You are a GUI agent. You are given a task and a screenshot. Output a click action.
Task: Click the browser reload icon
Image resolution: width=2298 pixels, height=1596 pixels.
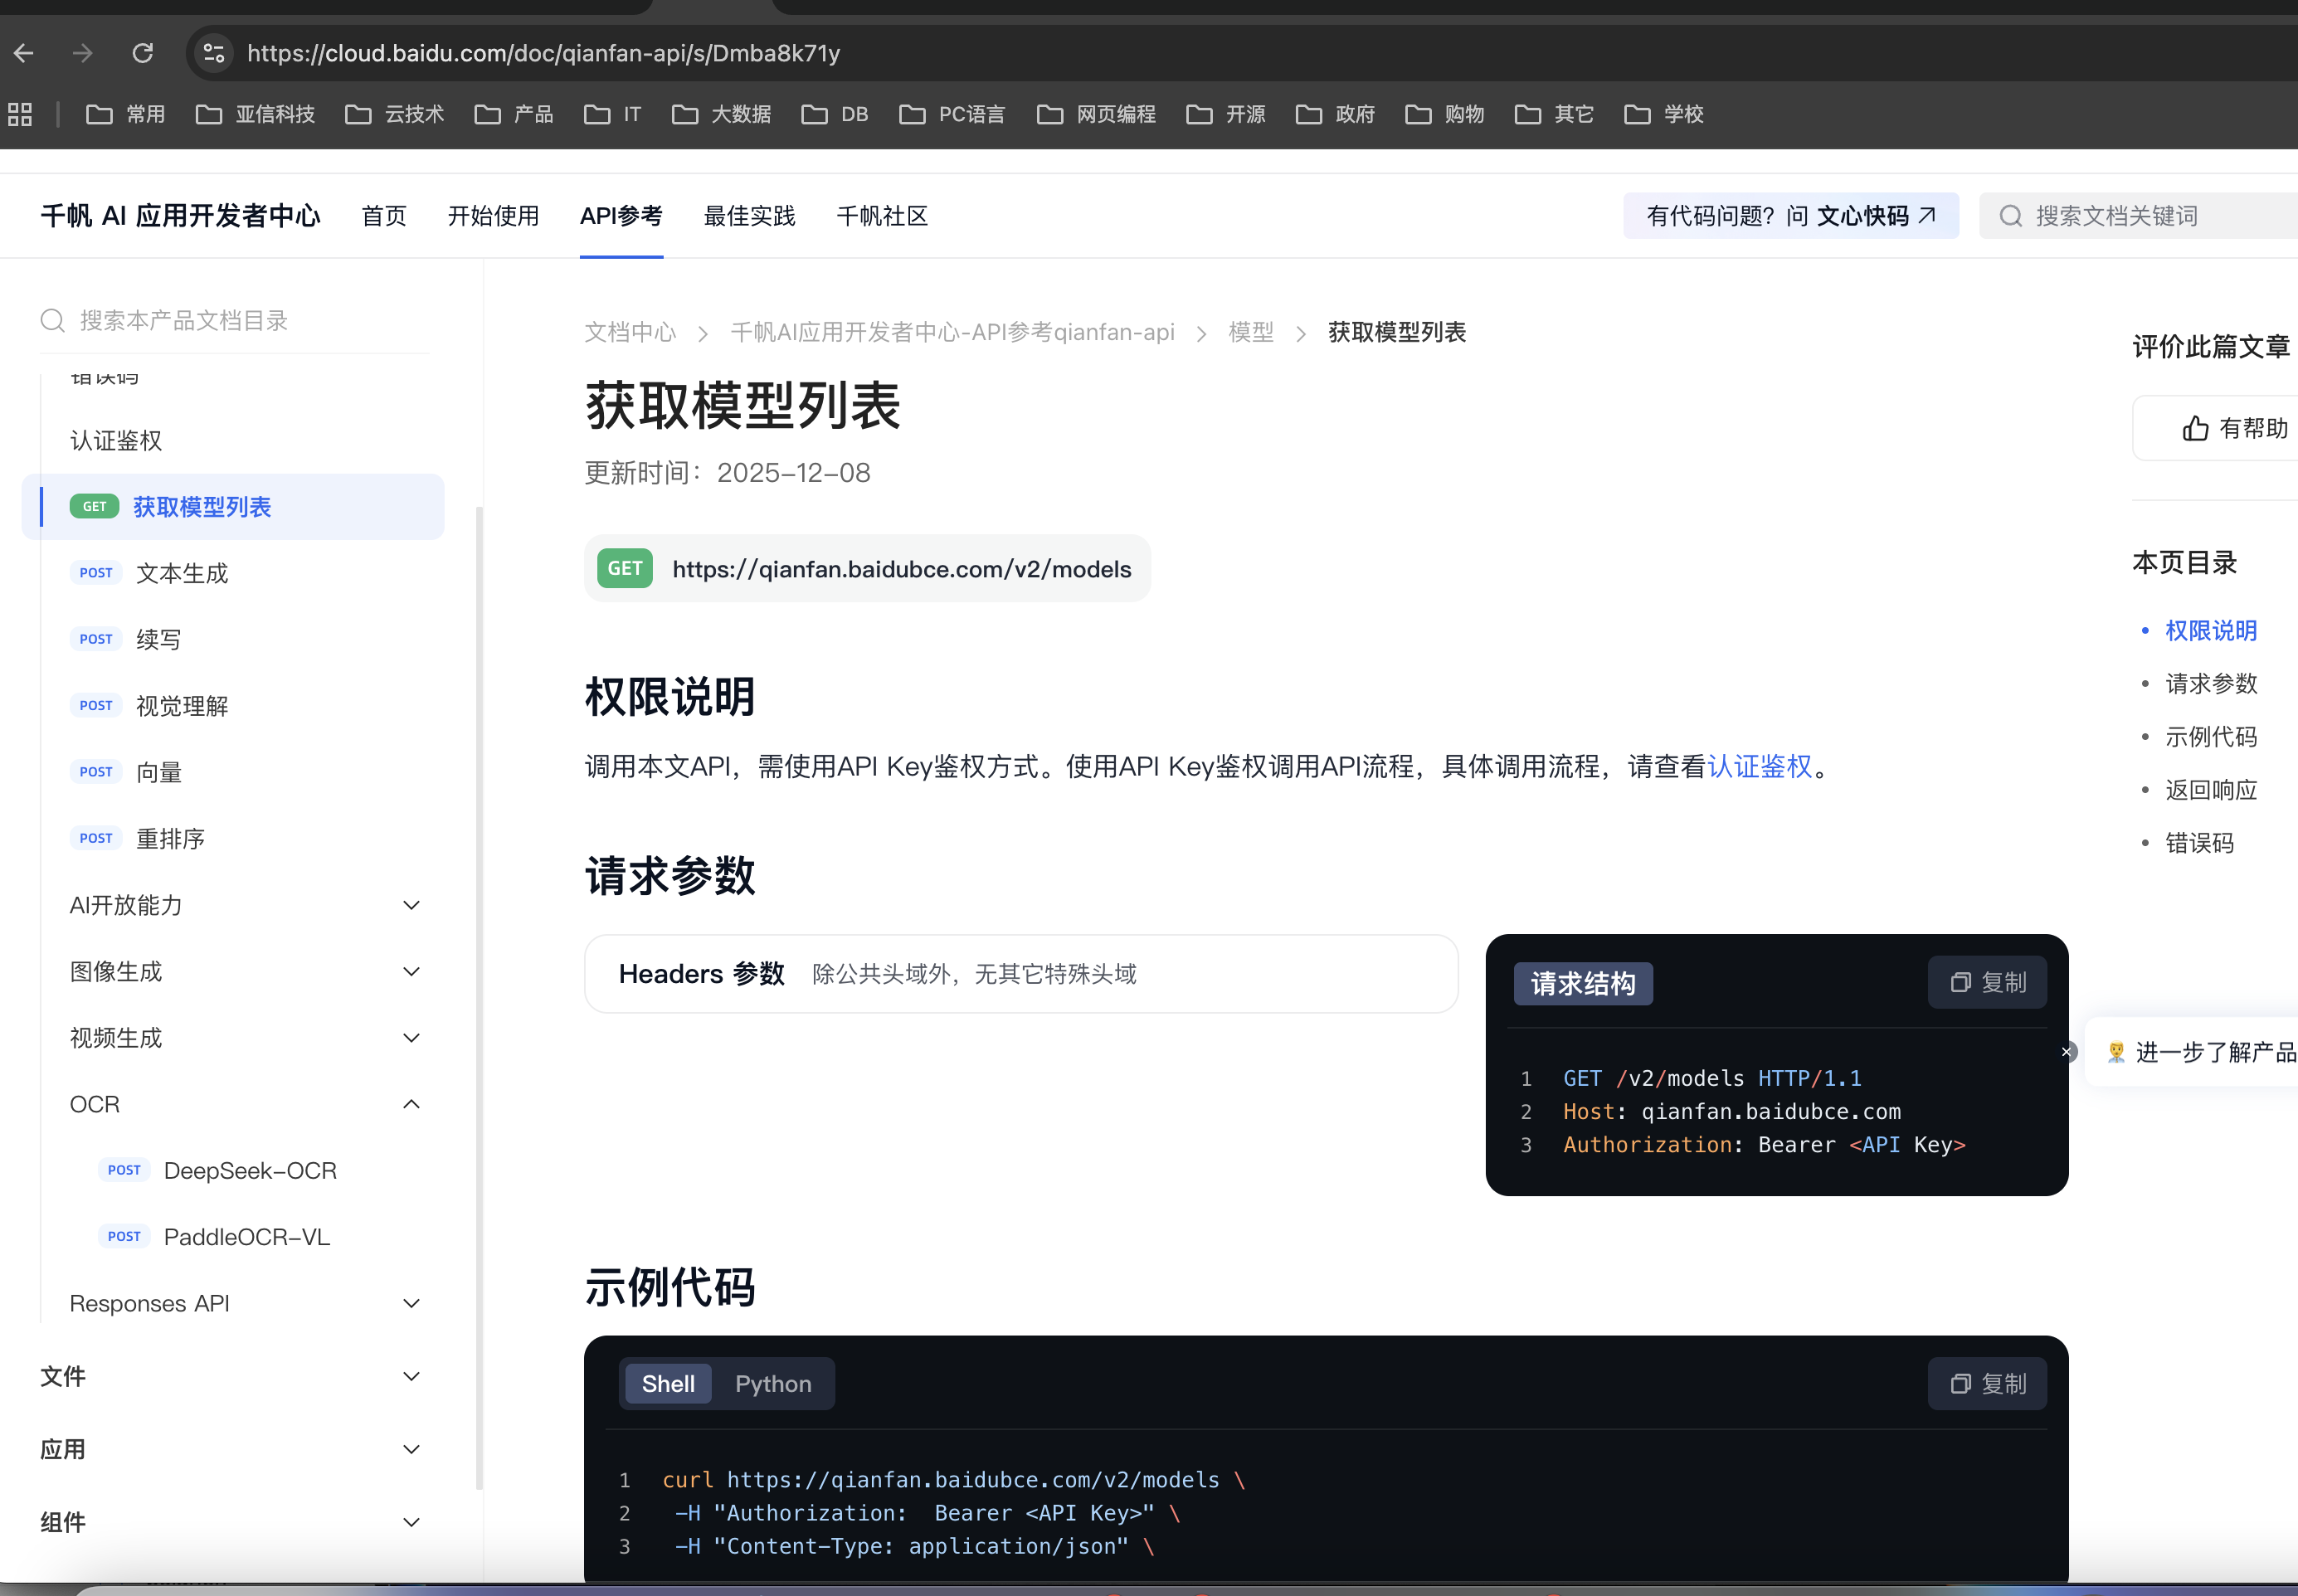click(143, 53)
